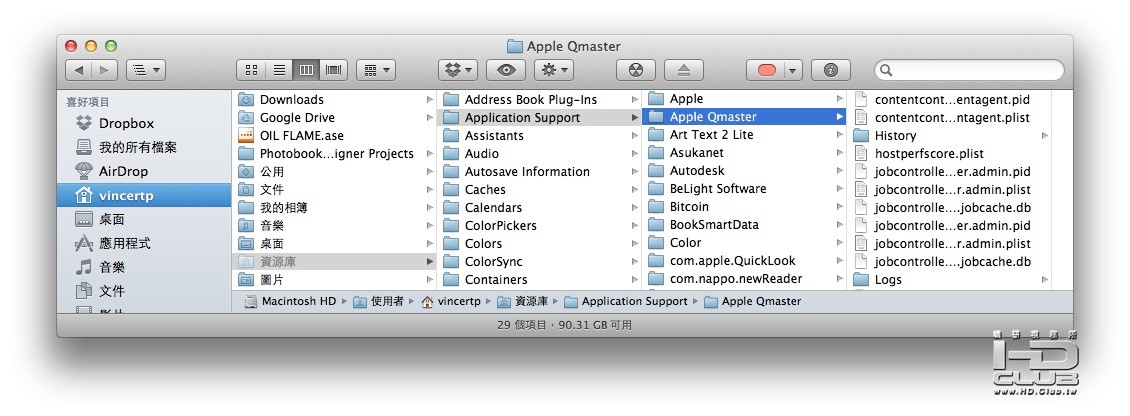Select the Bitcoin folder
Image resolution: width=1130 pixels, height=416 pixels.
[x=744, y=207]
